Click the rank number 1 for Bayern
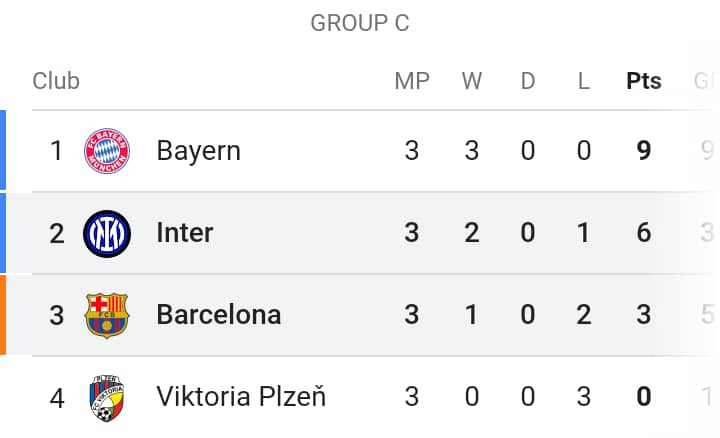 point(57,151)
